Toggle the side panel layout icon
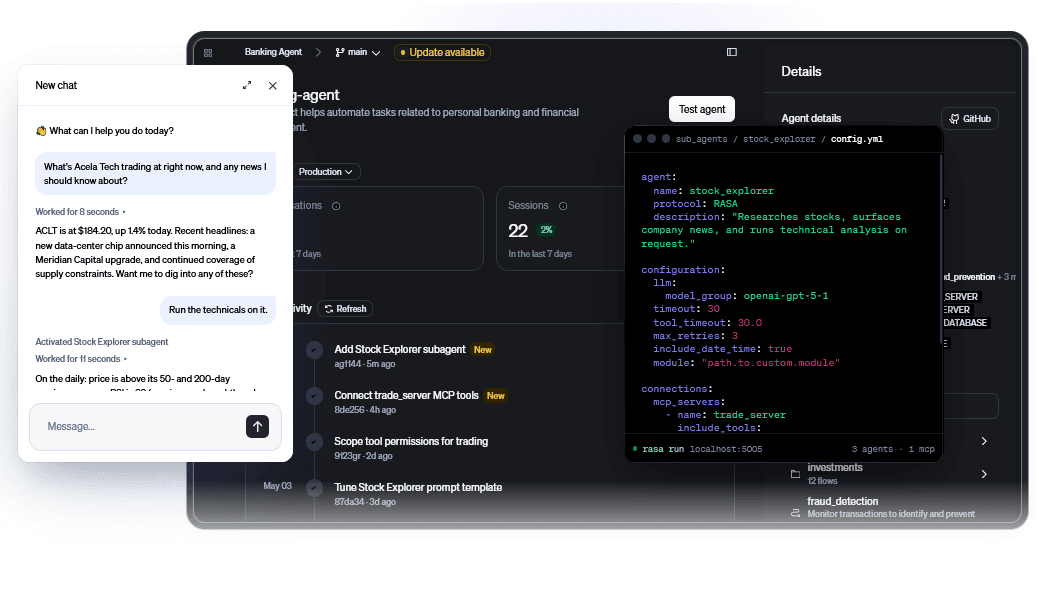The height and width of the screenshot is (589, 1039). click(x=732, y=52)
